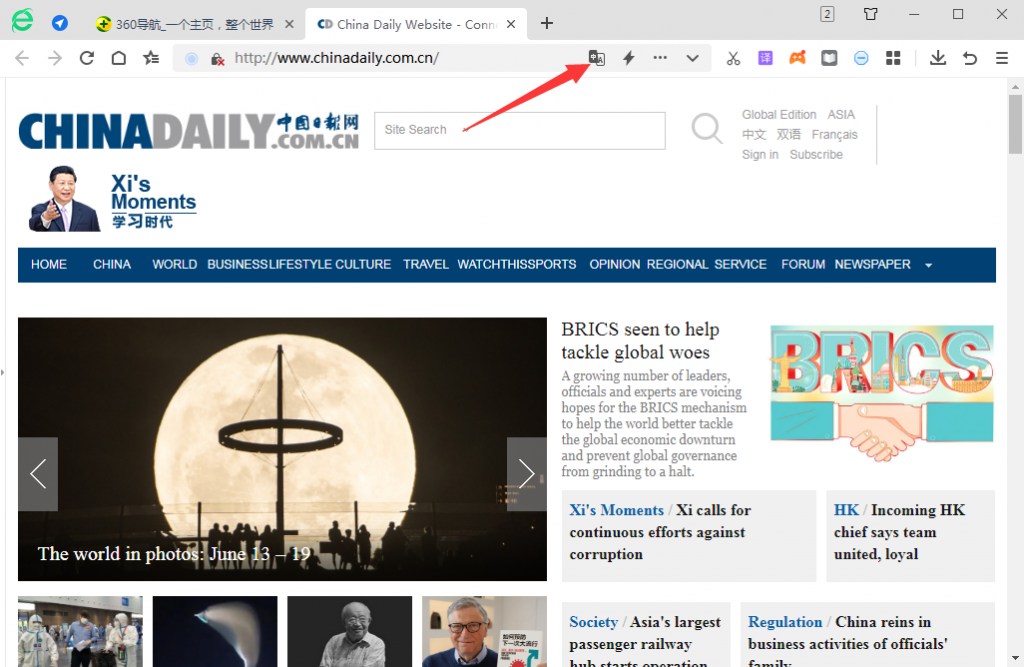The height and width of the screenshot is (667, 1024).
Task: Click the BRICS handshake illustration
Action: (882, 393)
